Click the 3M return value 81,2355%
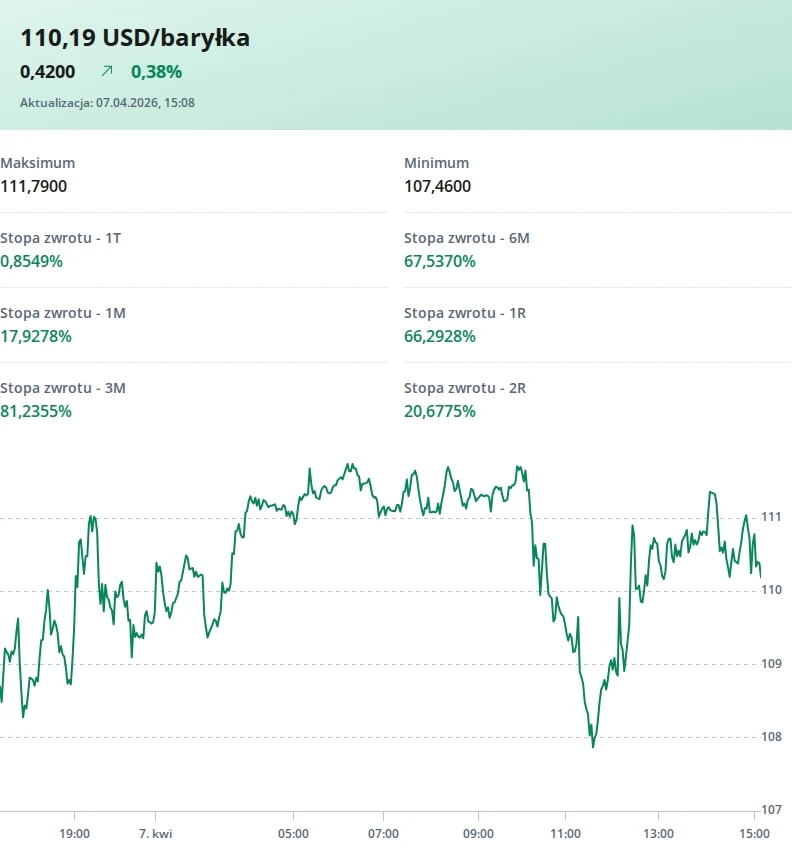This screenshot has height=865, width=792. (36, 411)
